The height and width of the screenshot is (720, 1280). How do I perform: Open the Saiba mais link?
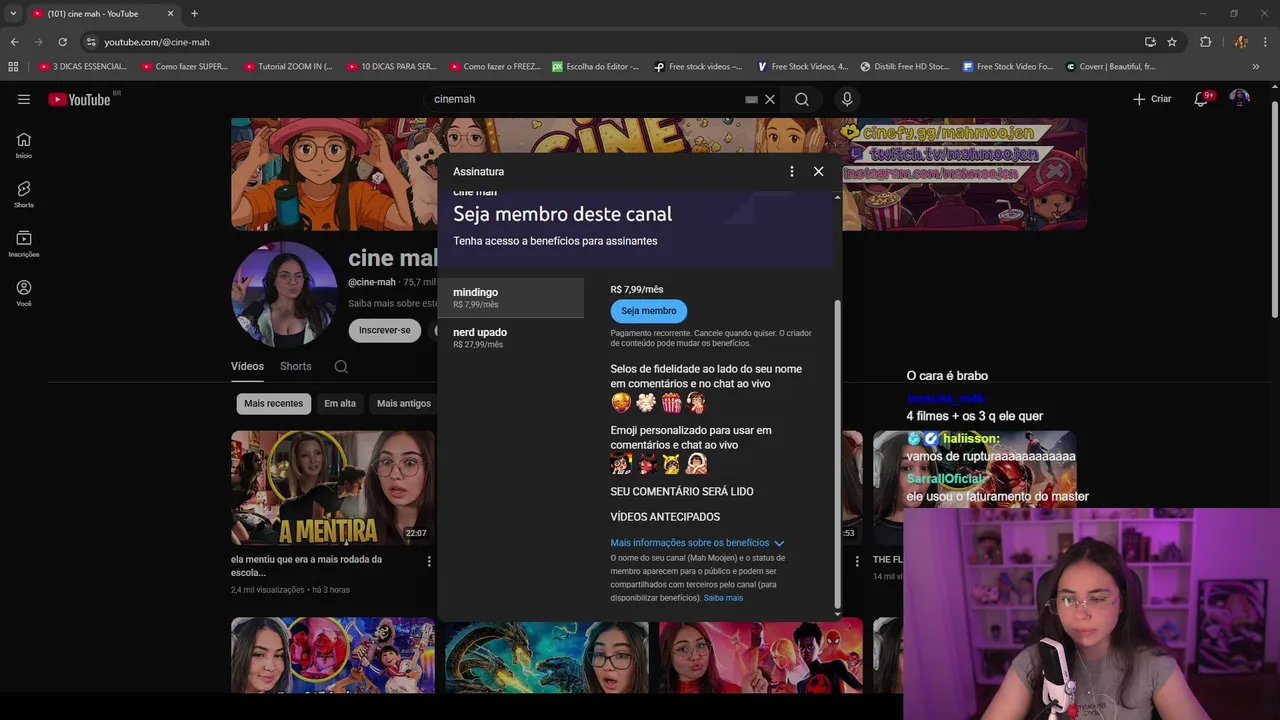click(723, 598)
